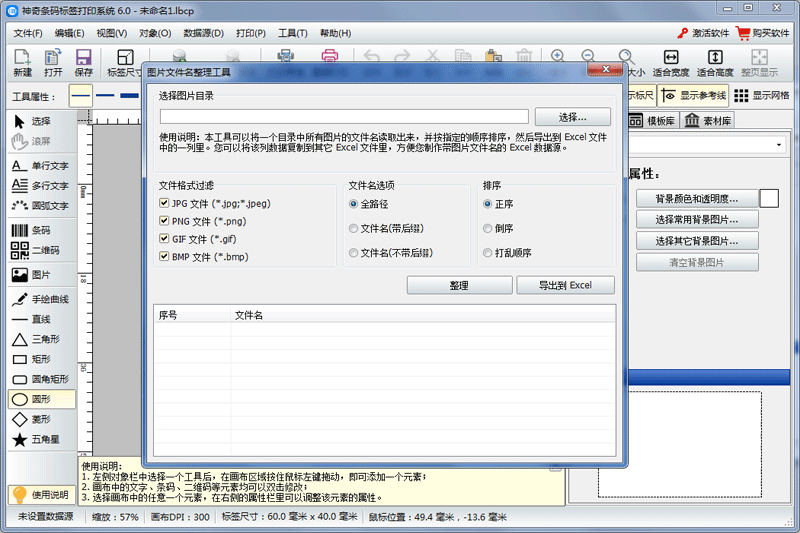Uncheck the JPG 文件 filter checkbox

[164, 204]
